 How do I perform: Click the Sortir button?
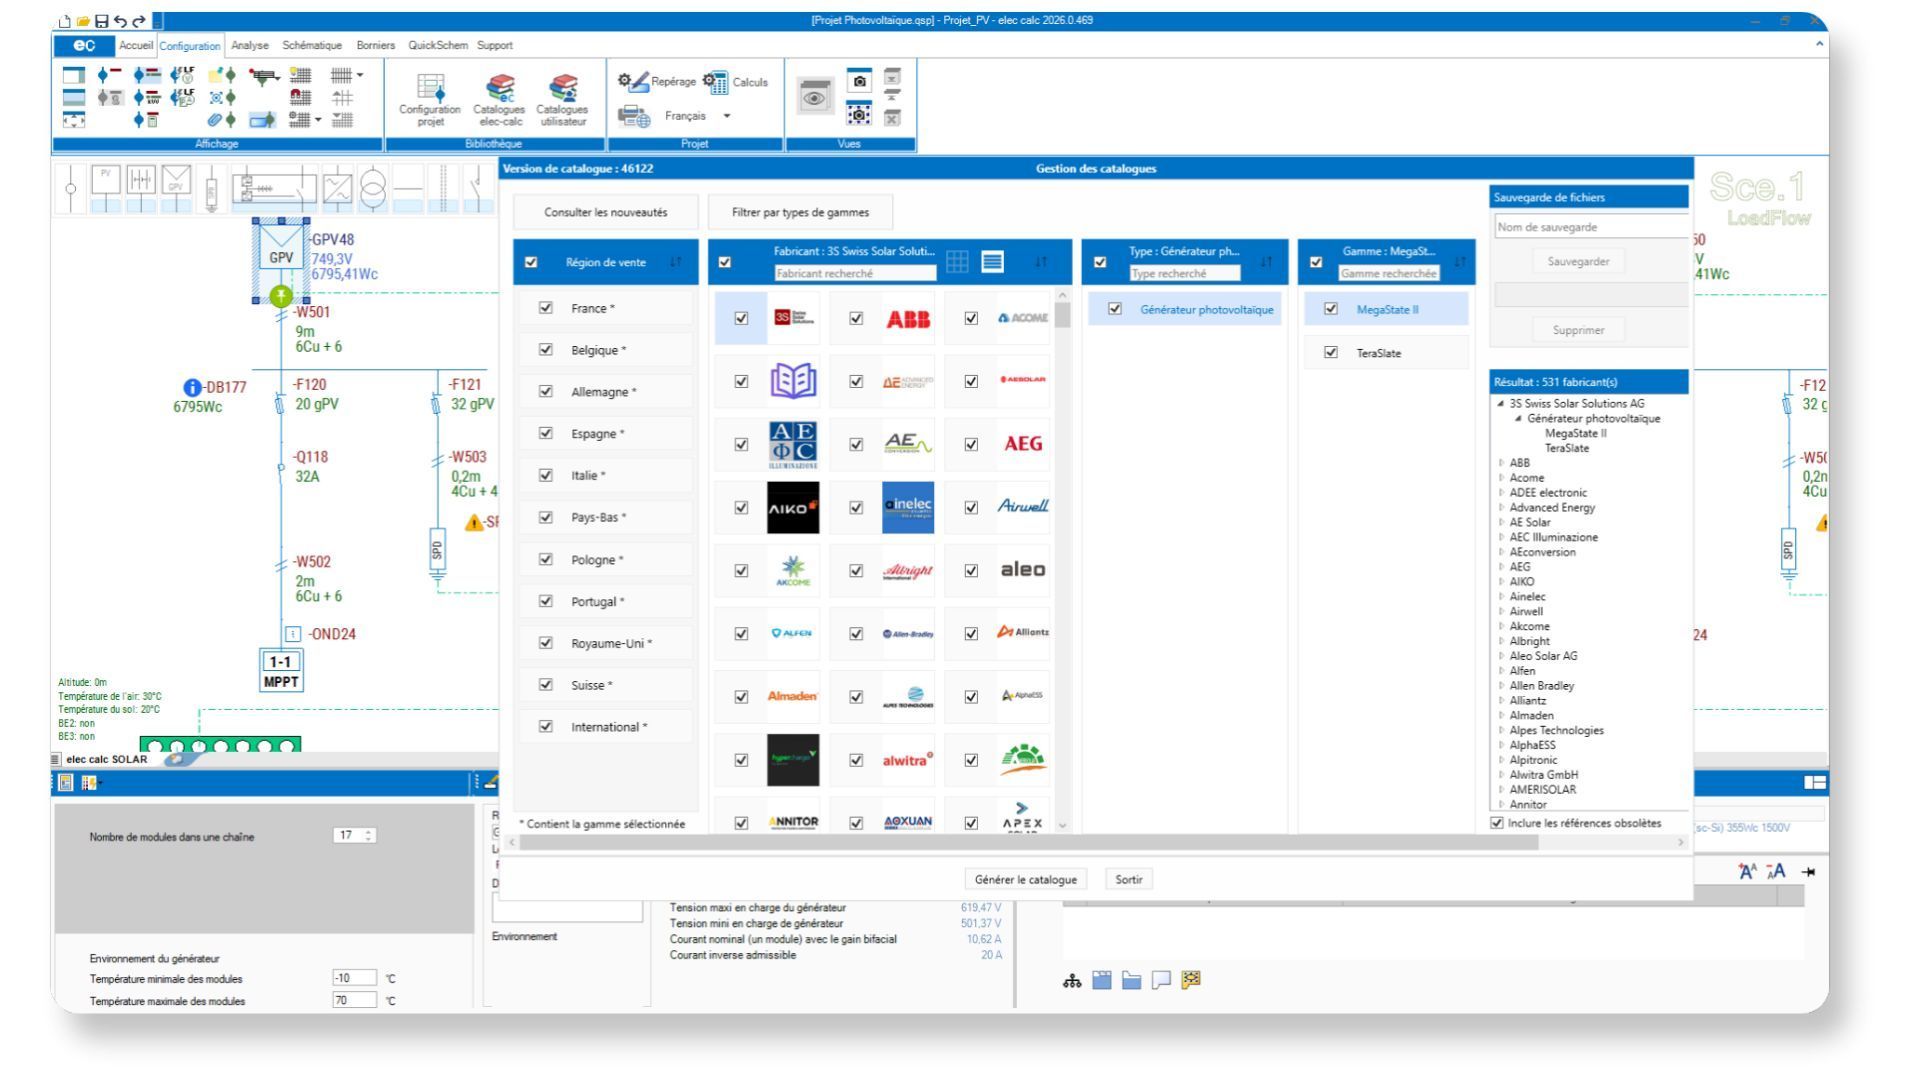[1129, 880]
